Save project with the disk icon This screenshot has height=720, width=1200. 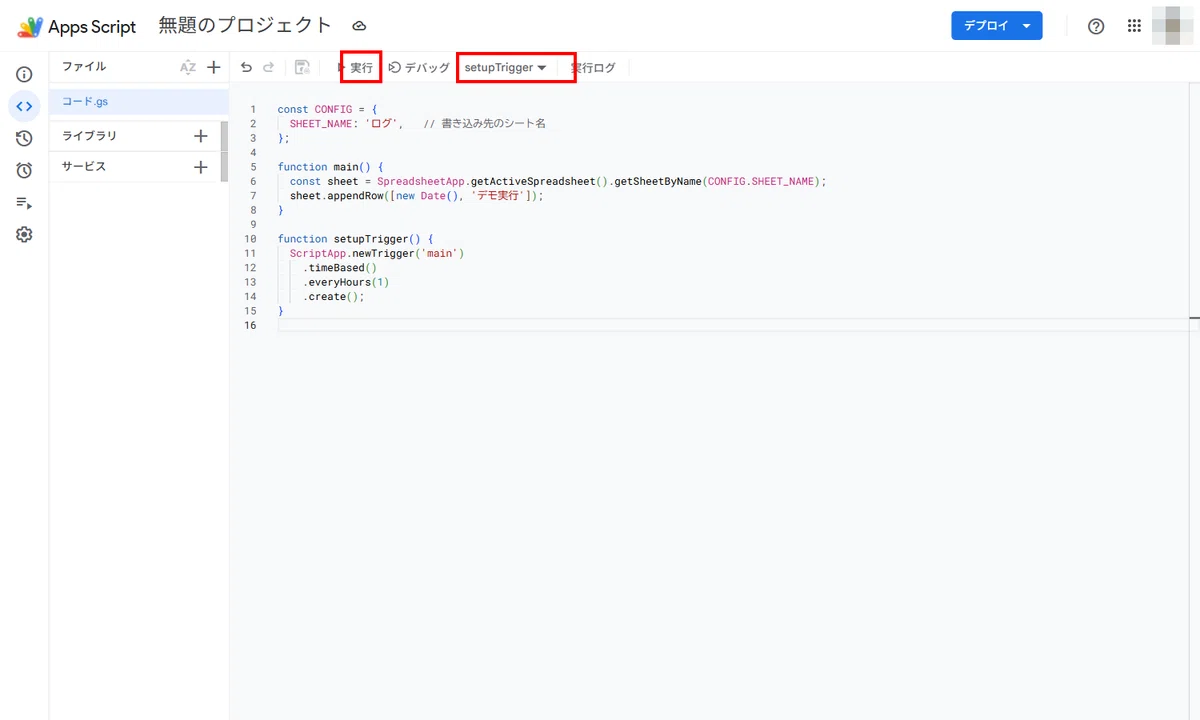click(302, 67)
